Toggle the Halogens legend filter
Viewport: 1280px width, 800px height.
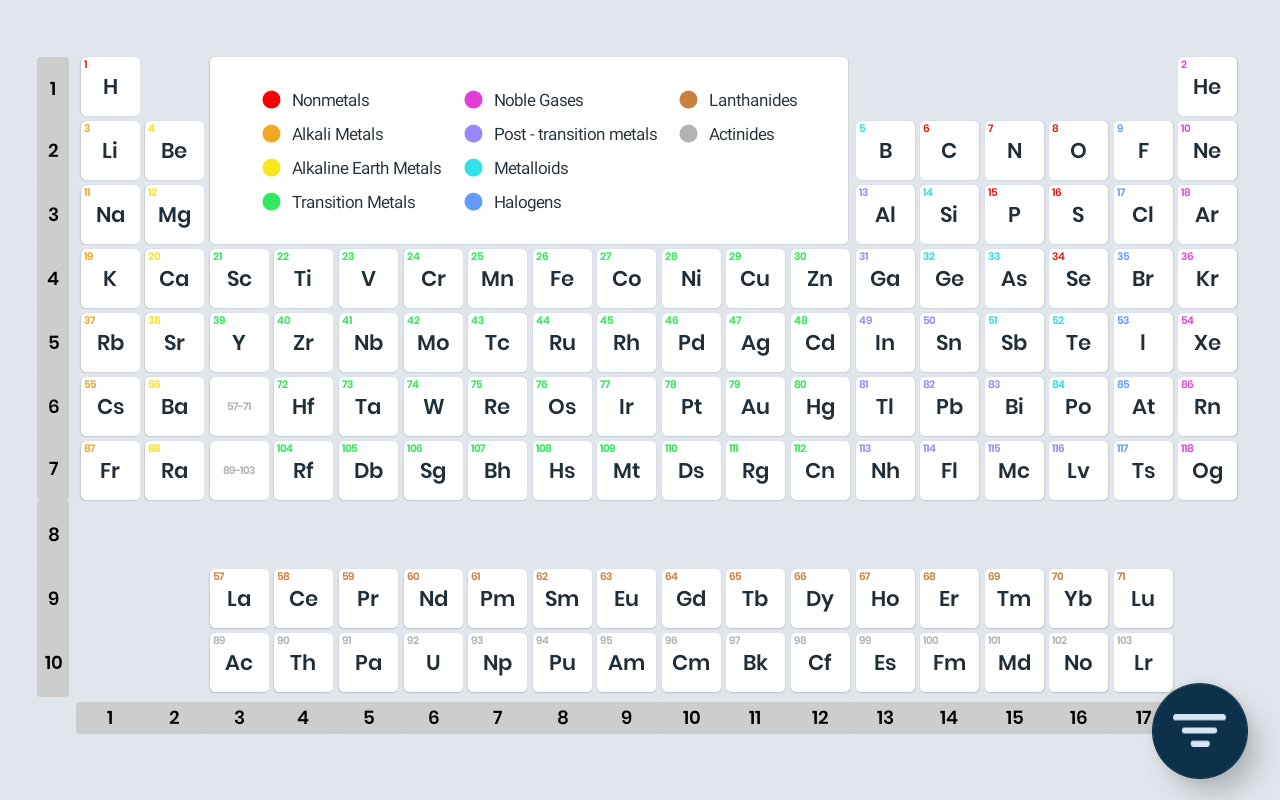tap(527, 202)
